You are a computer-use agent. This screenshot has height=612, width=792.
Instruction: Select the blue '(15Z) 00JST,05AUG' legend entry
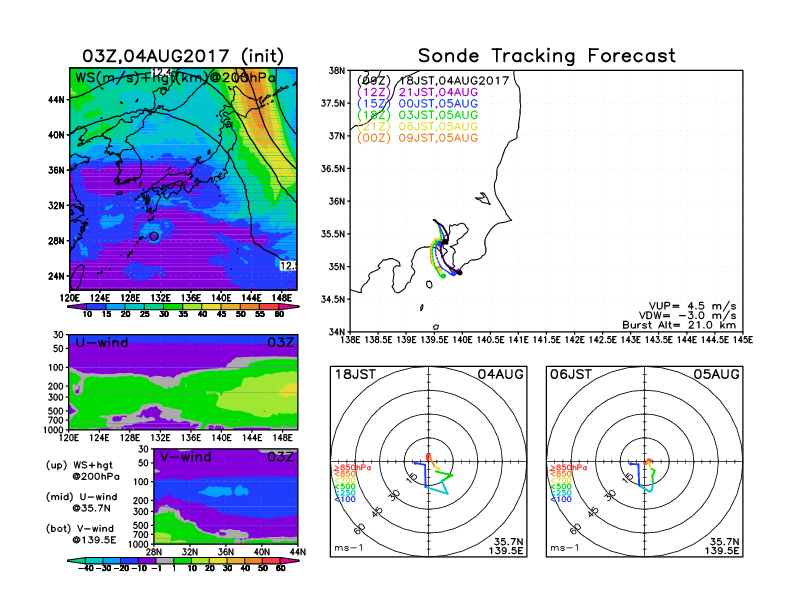[417, 104]
